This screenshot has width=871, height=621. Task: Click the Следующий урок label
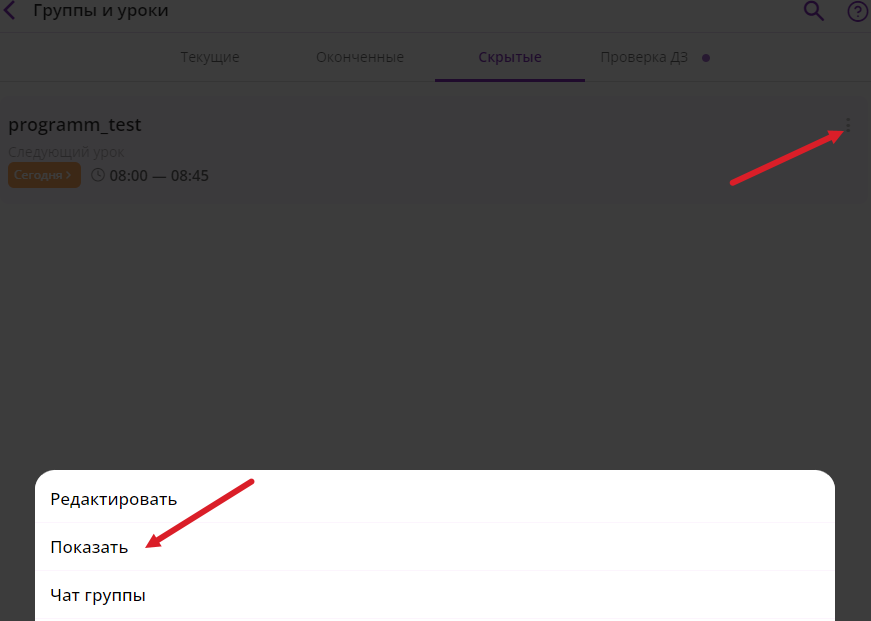click(66, 152)
